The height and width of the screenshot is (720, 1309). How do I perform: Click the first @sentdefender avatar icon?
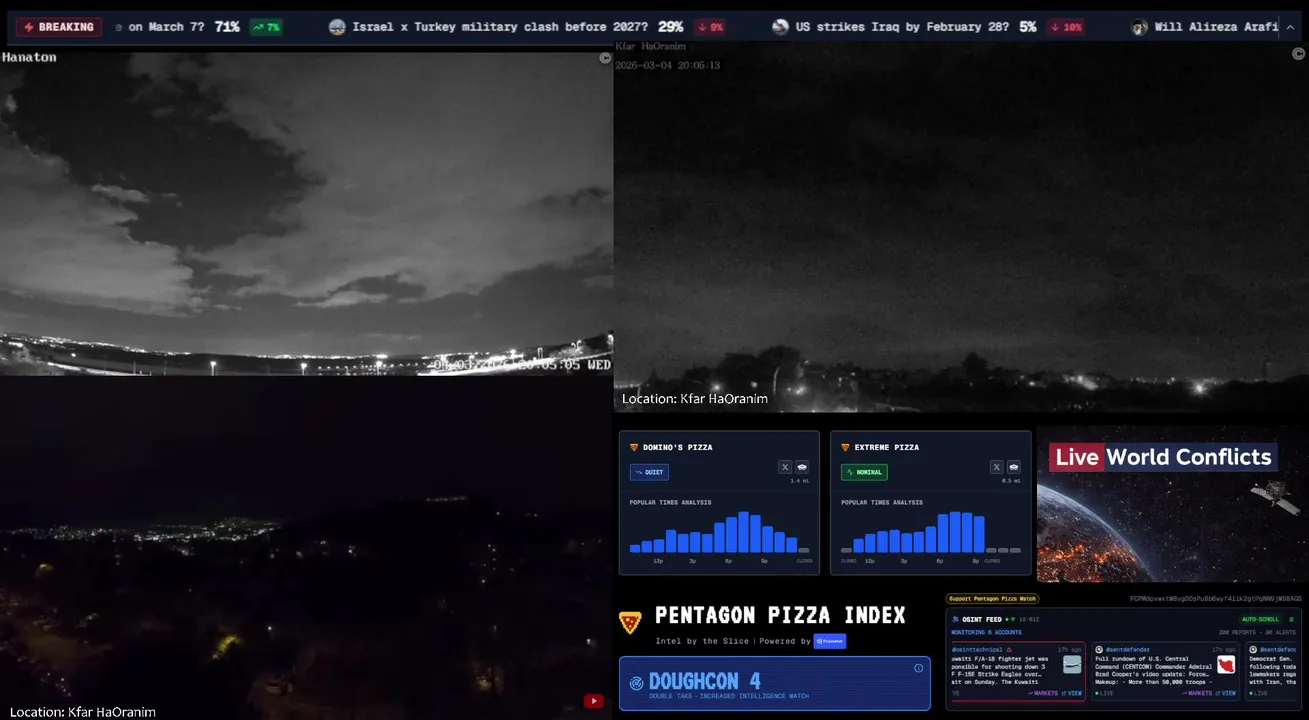tap(1099, 650)
